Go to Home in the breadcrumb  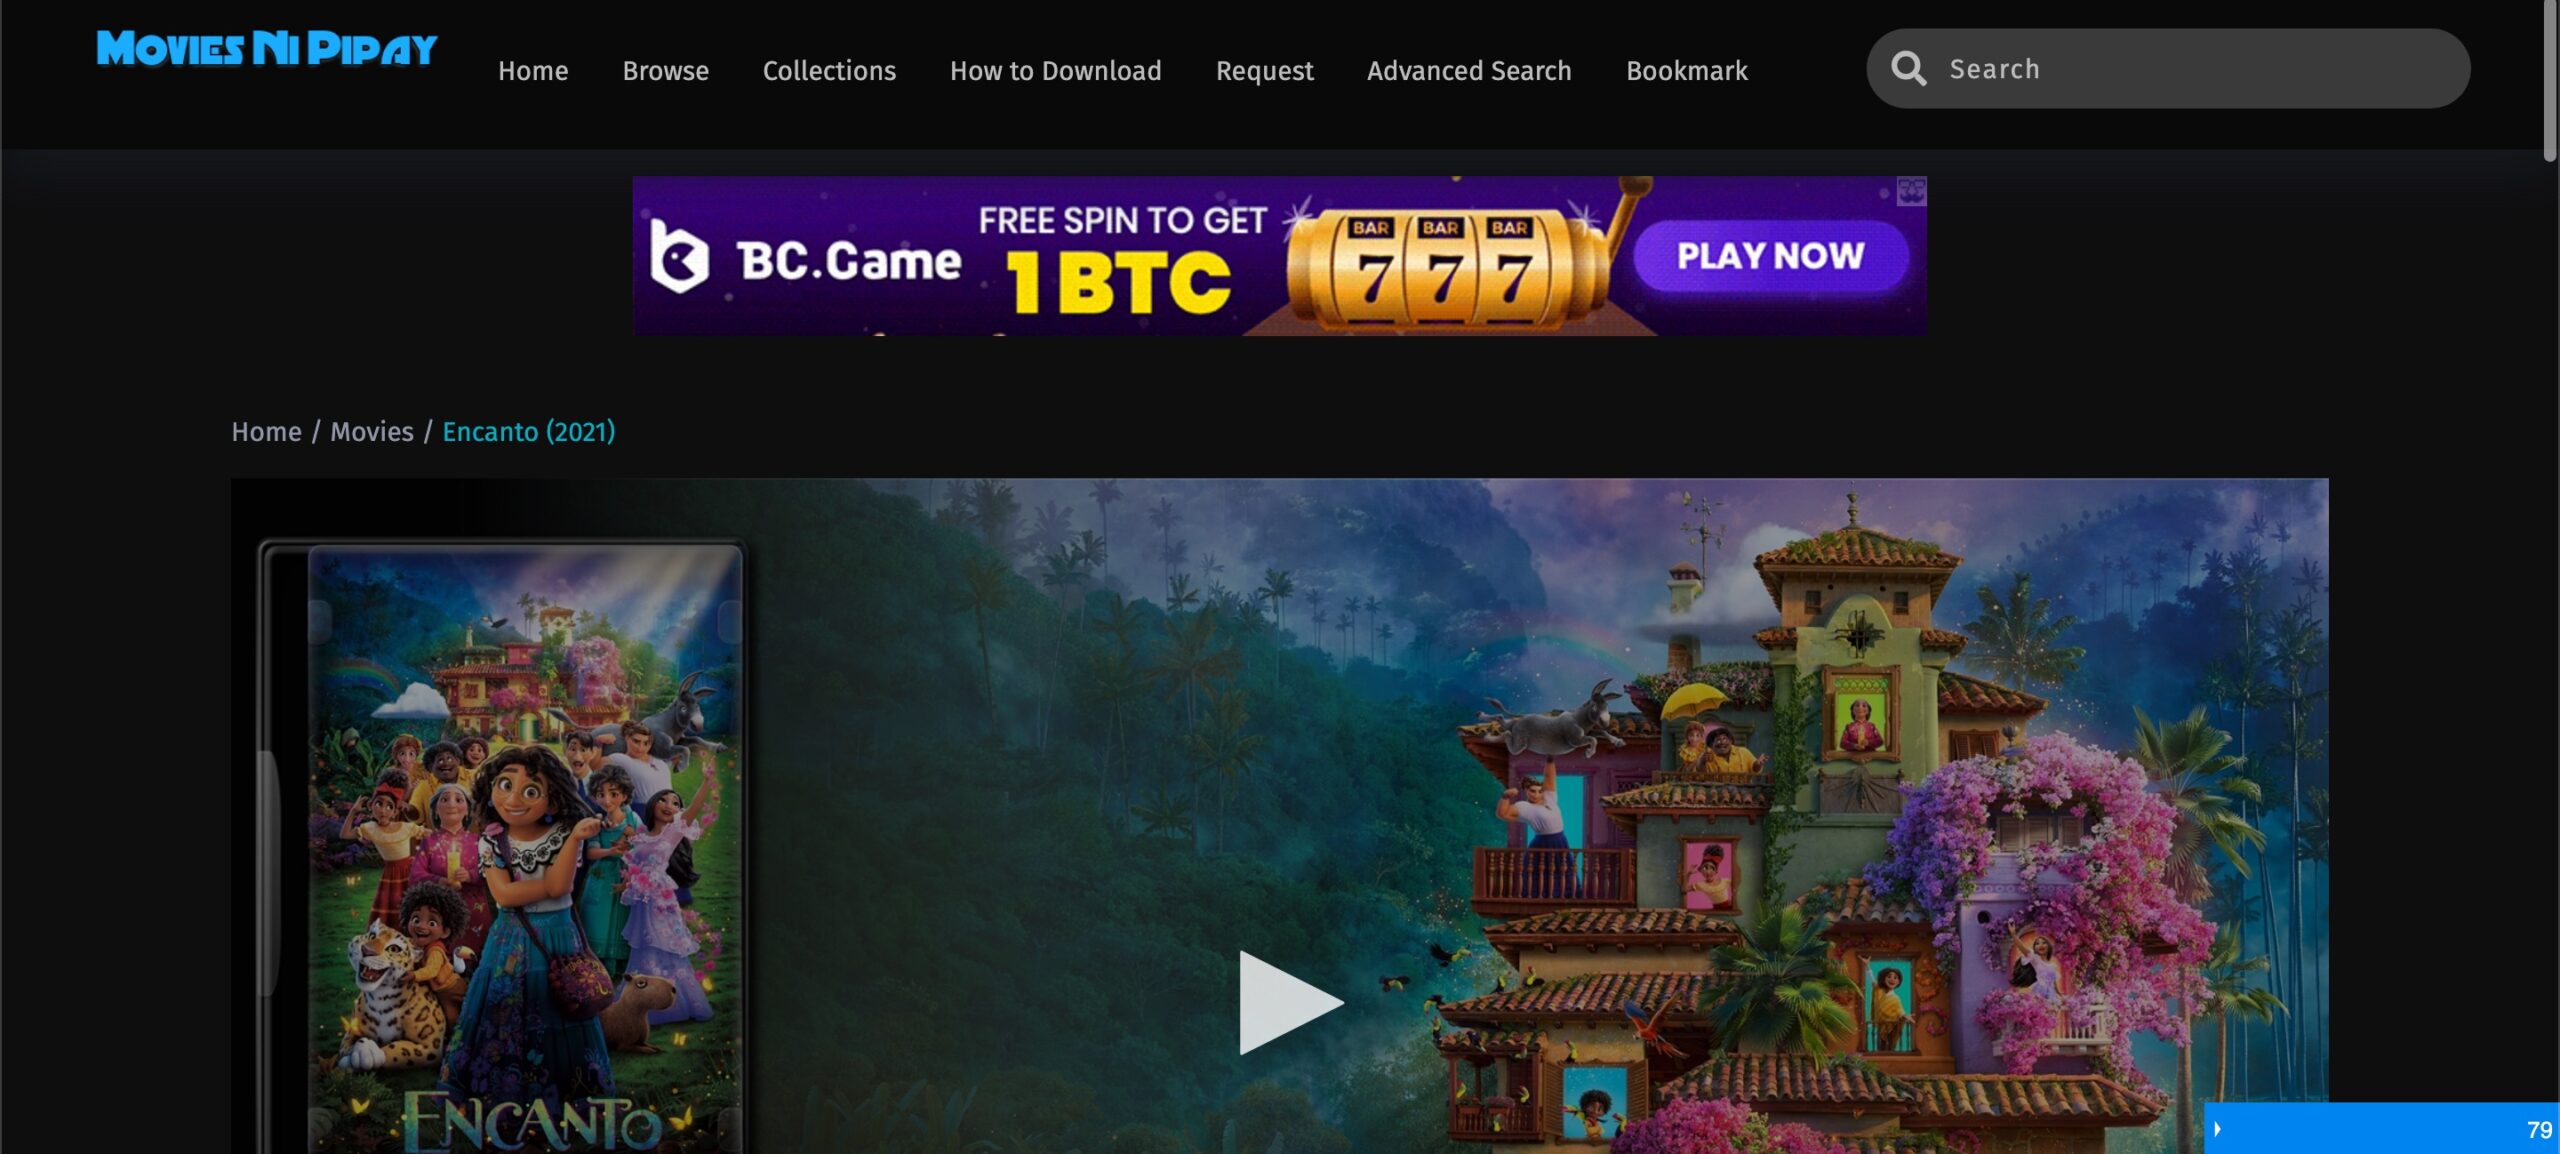point(266,432)
